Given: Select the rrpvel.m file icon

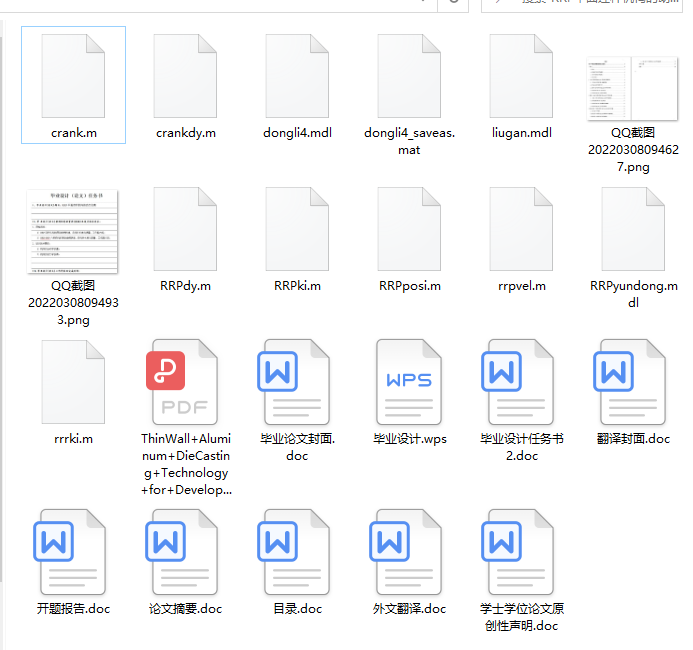Looking at the screenshot, I should 521,229.
